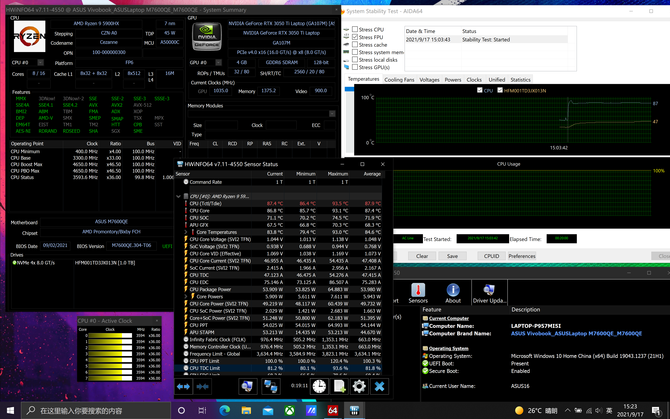Toggle the CPU graph line checkbox
The image size is (670, 419).
click(479, 90)
